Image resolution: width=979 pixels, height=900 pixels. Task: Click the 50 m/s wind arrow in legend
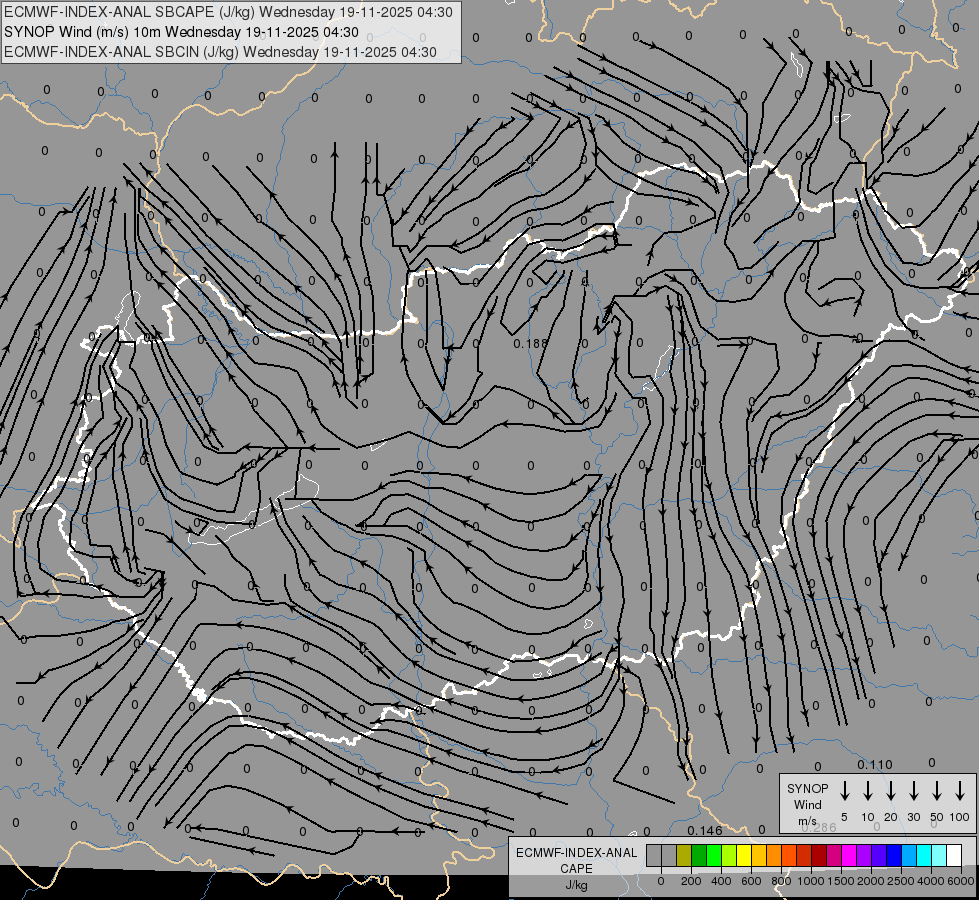pos(937,791)
